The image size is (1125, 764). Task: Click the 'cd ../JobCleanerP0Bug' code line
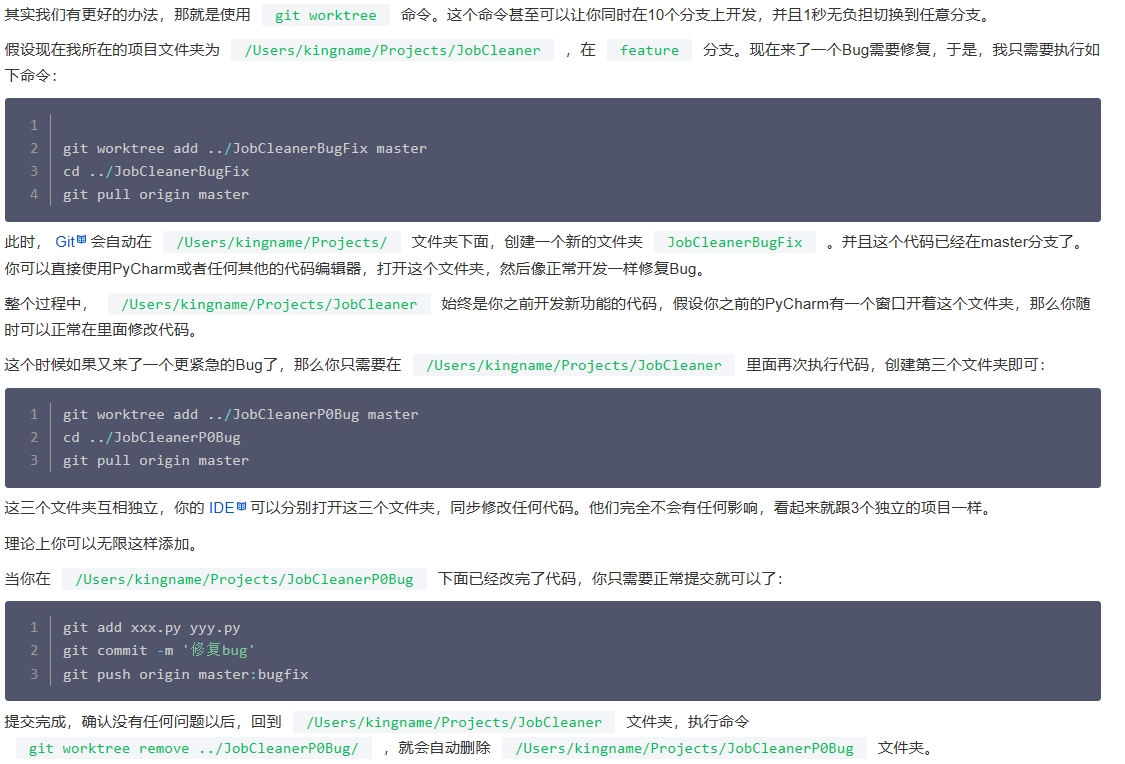tap(152, 437)
